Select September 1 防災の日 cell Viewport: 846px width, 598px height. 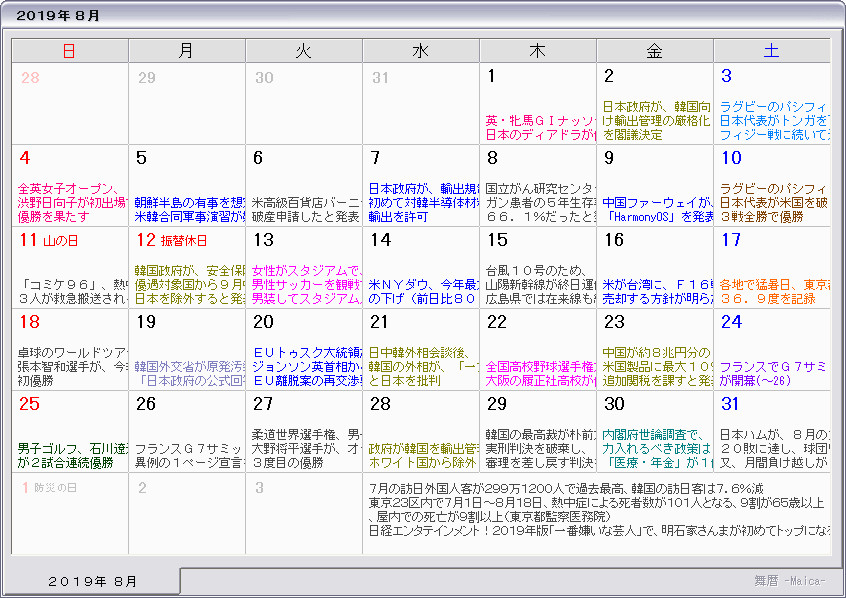tap(69, 512)
